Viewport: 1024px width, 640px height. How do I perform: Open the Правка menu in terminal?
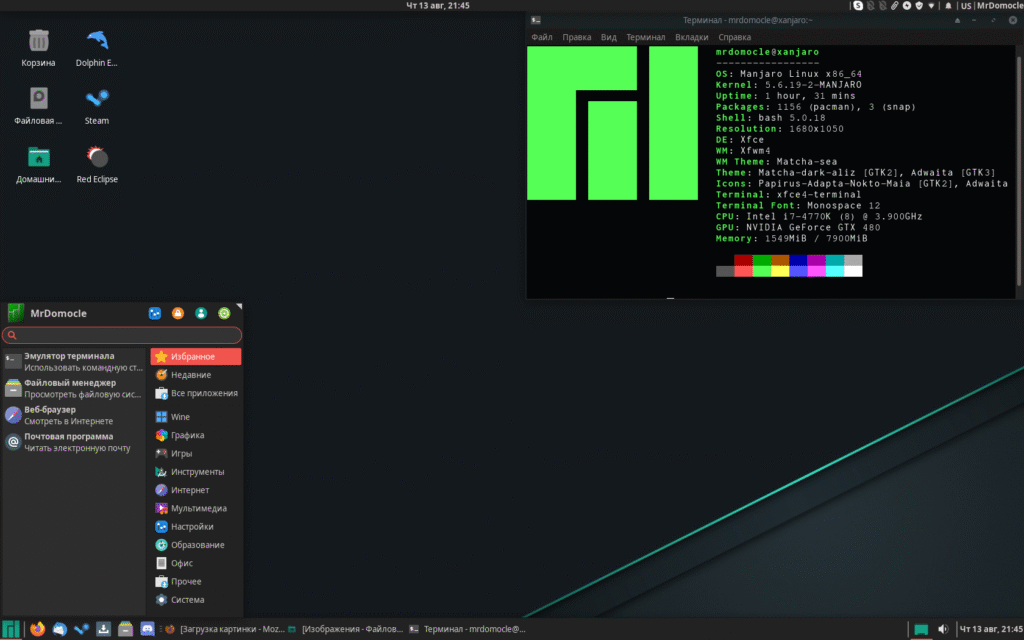(576, 37)
